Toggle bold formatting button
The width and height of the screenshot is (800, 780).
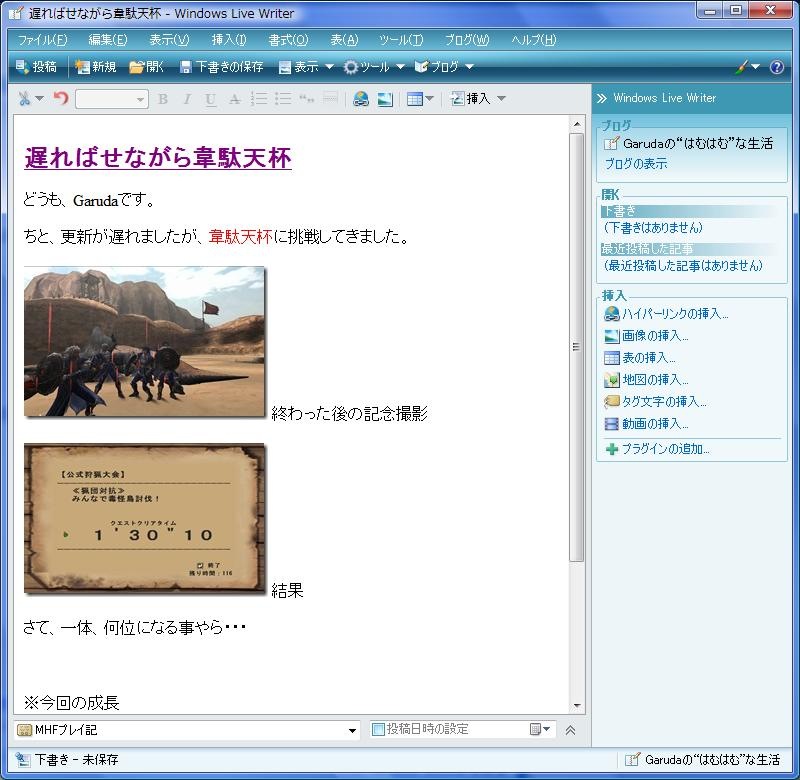click(162, 98)
